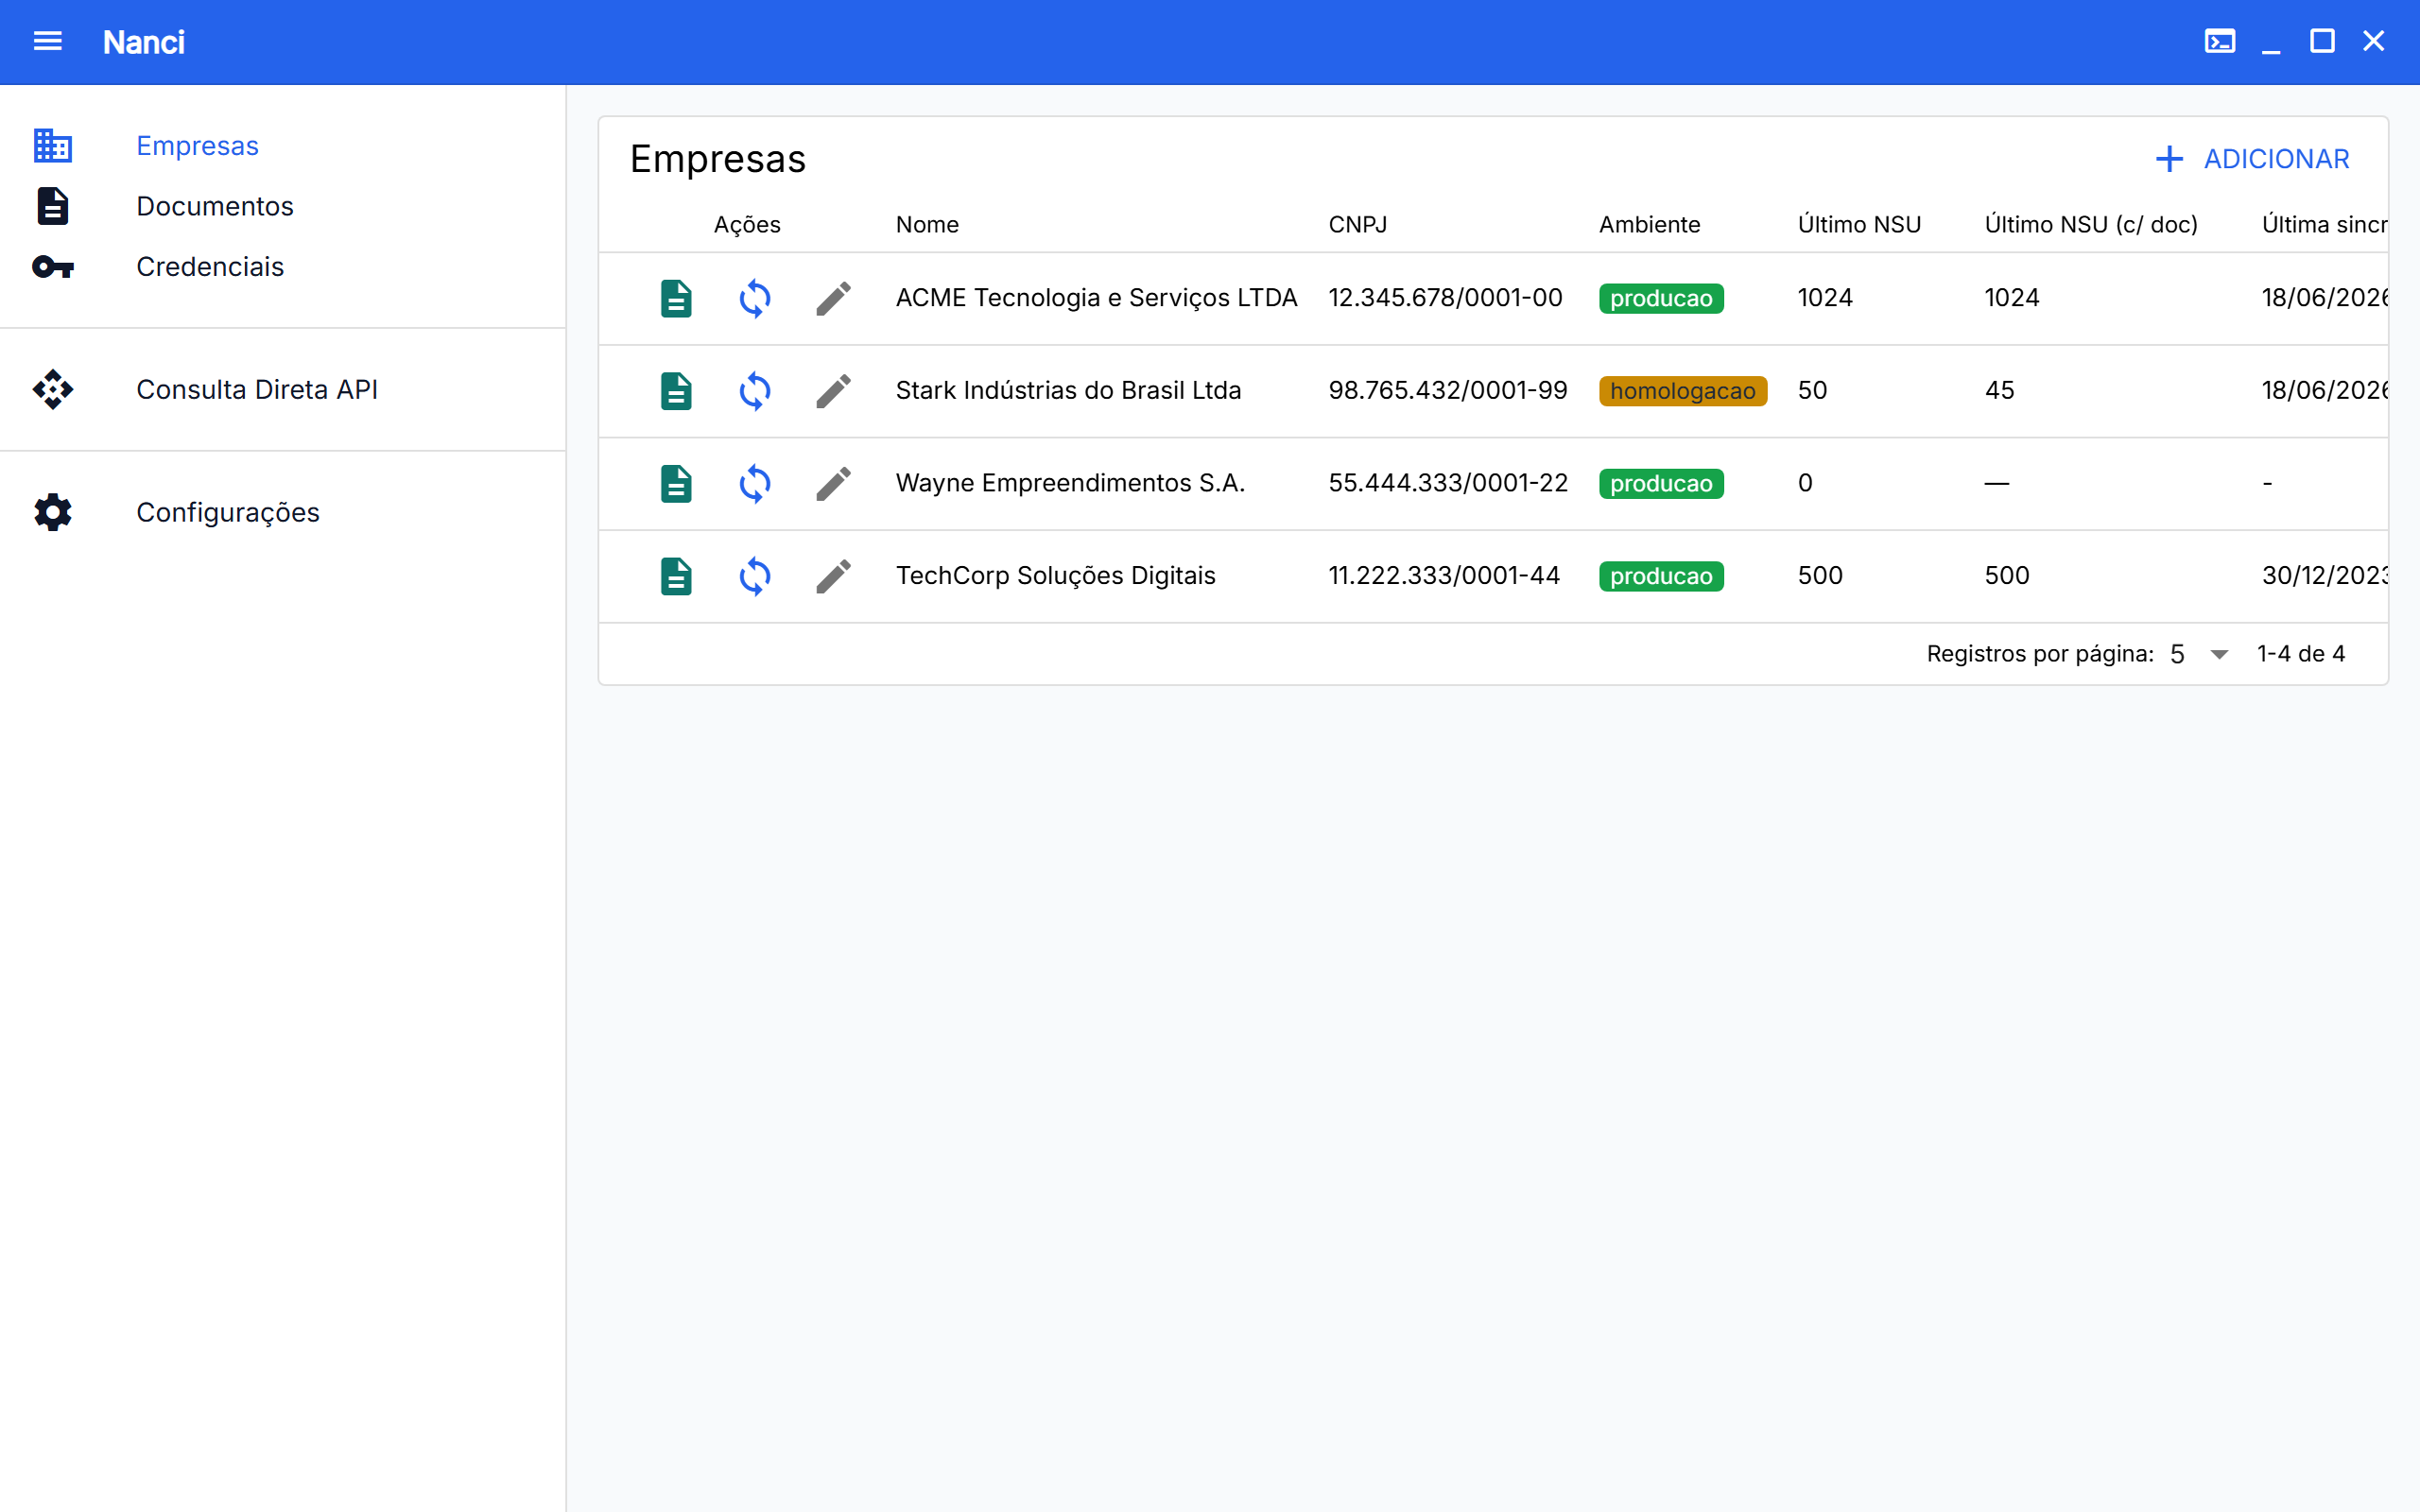2420x1512 pixels.
Task: Click the Documentos file icon in sidebar
Action: [x=53, y=206]
